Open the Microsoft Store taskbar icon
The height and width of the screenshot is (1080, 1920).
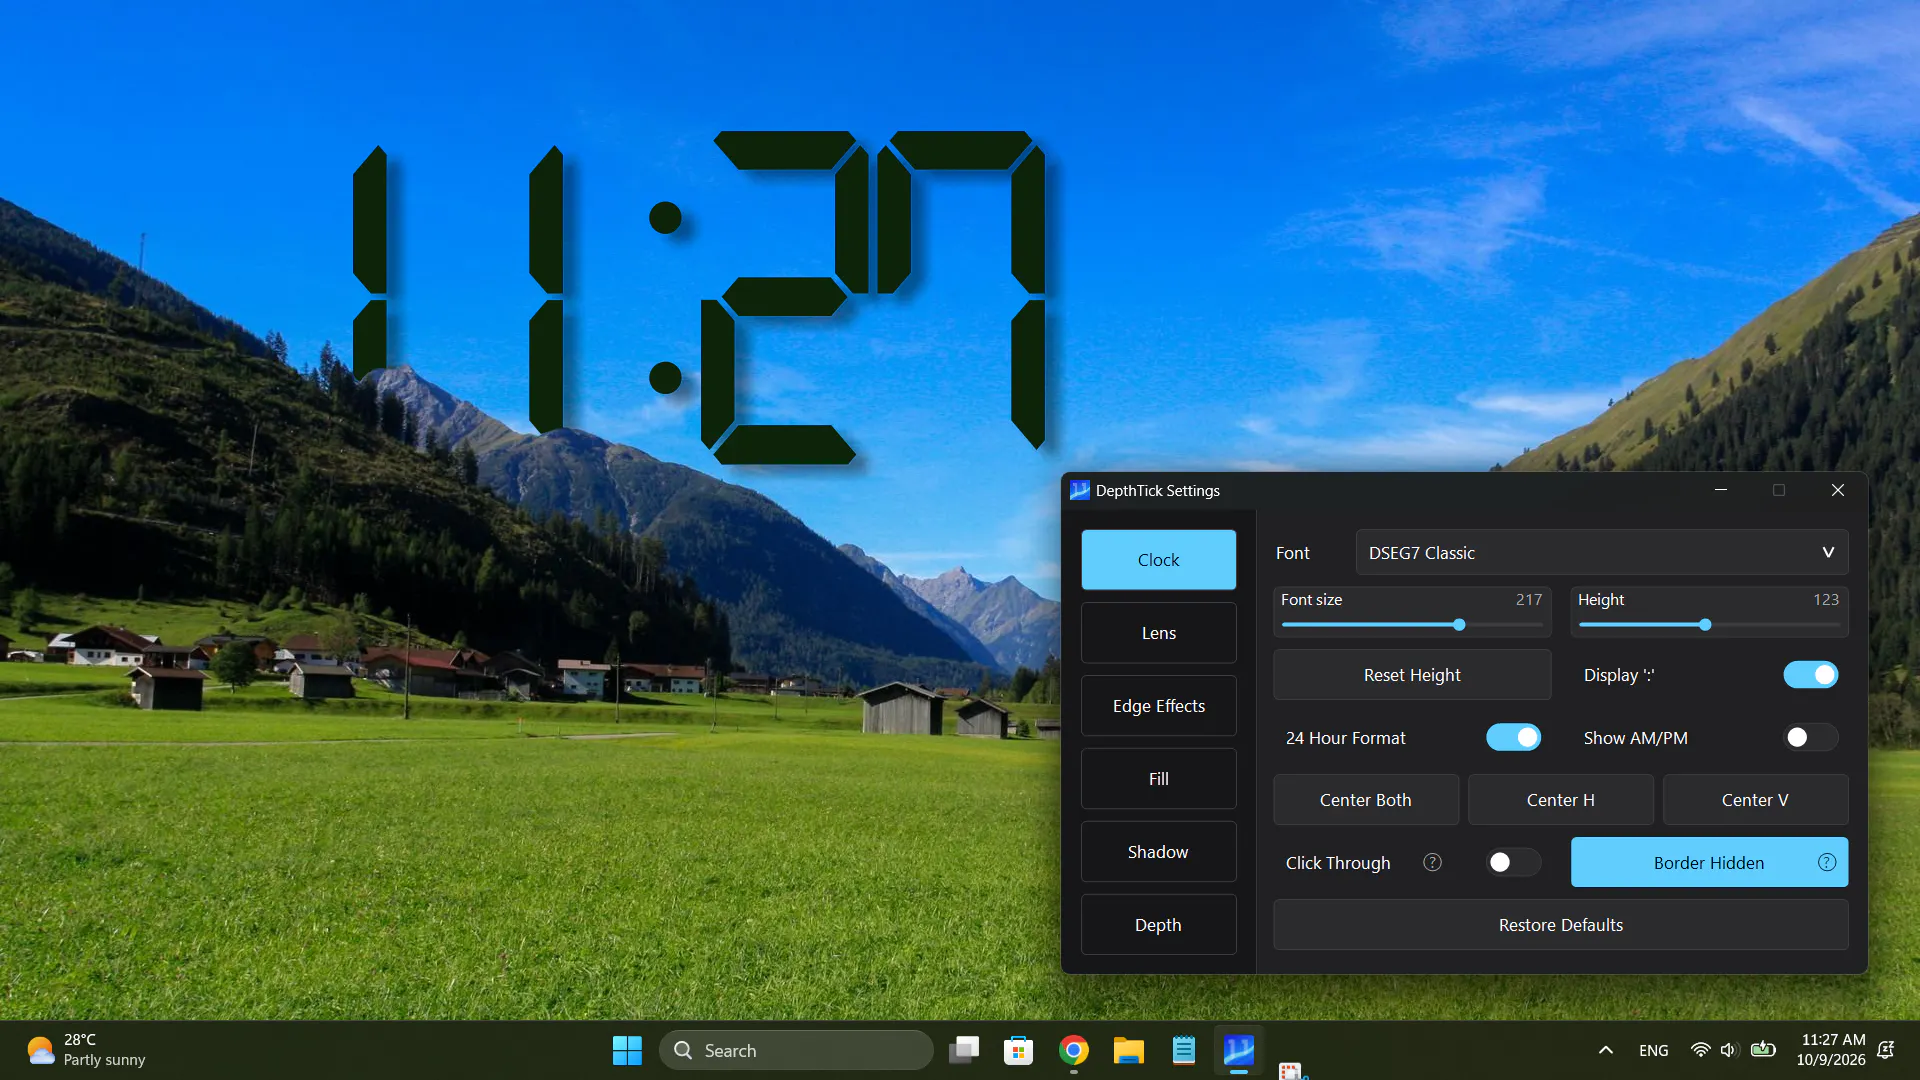coord(1019,1050)
